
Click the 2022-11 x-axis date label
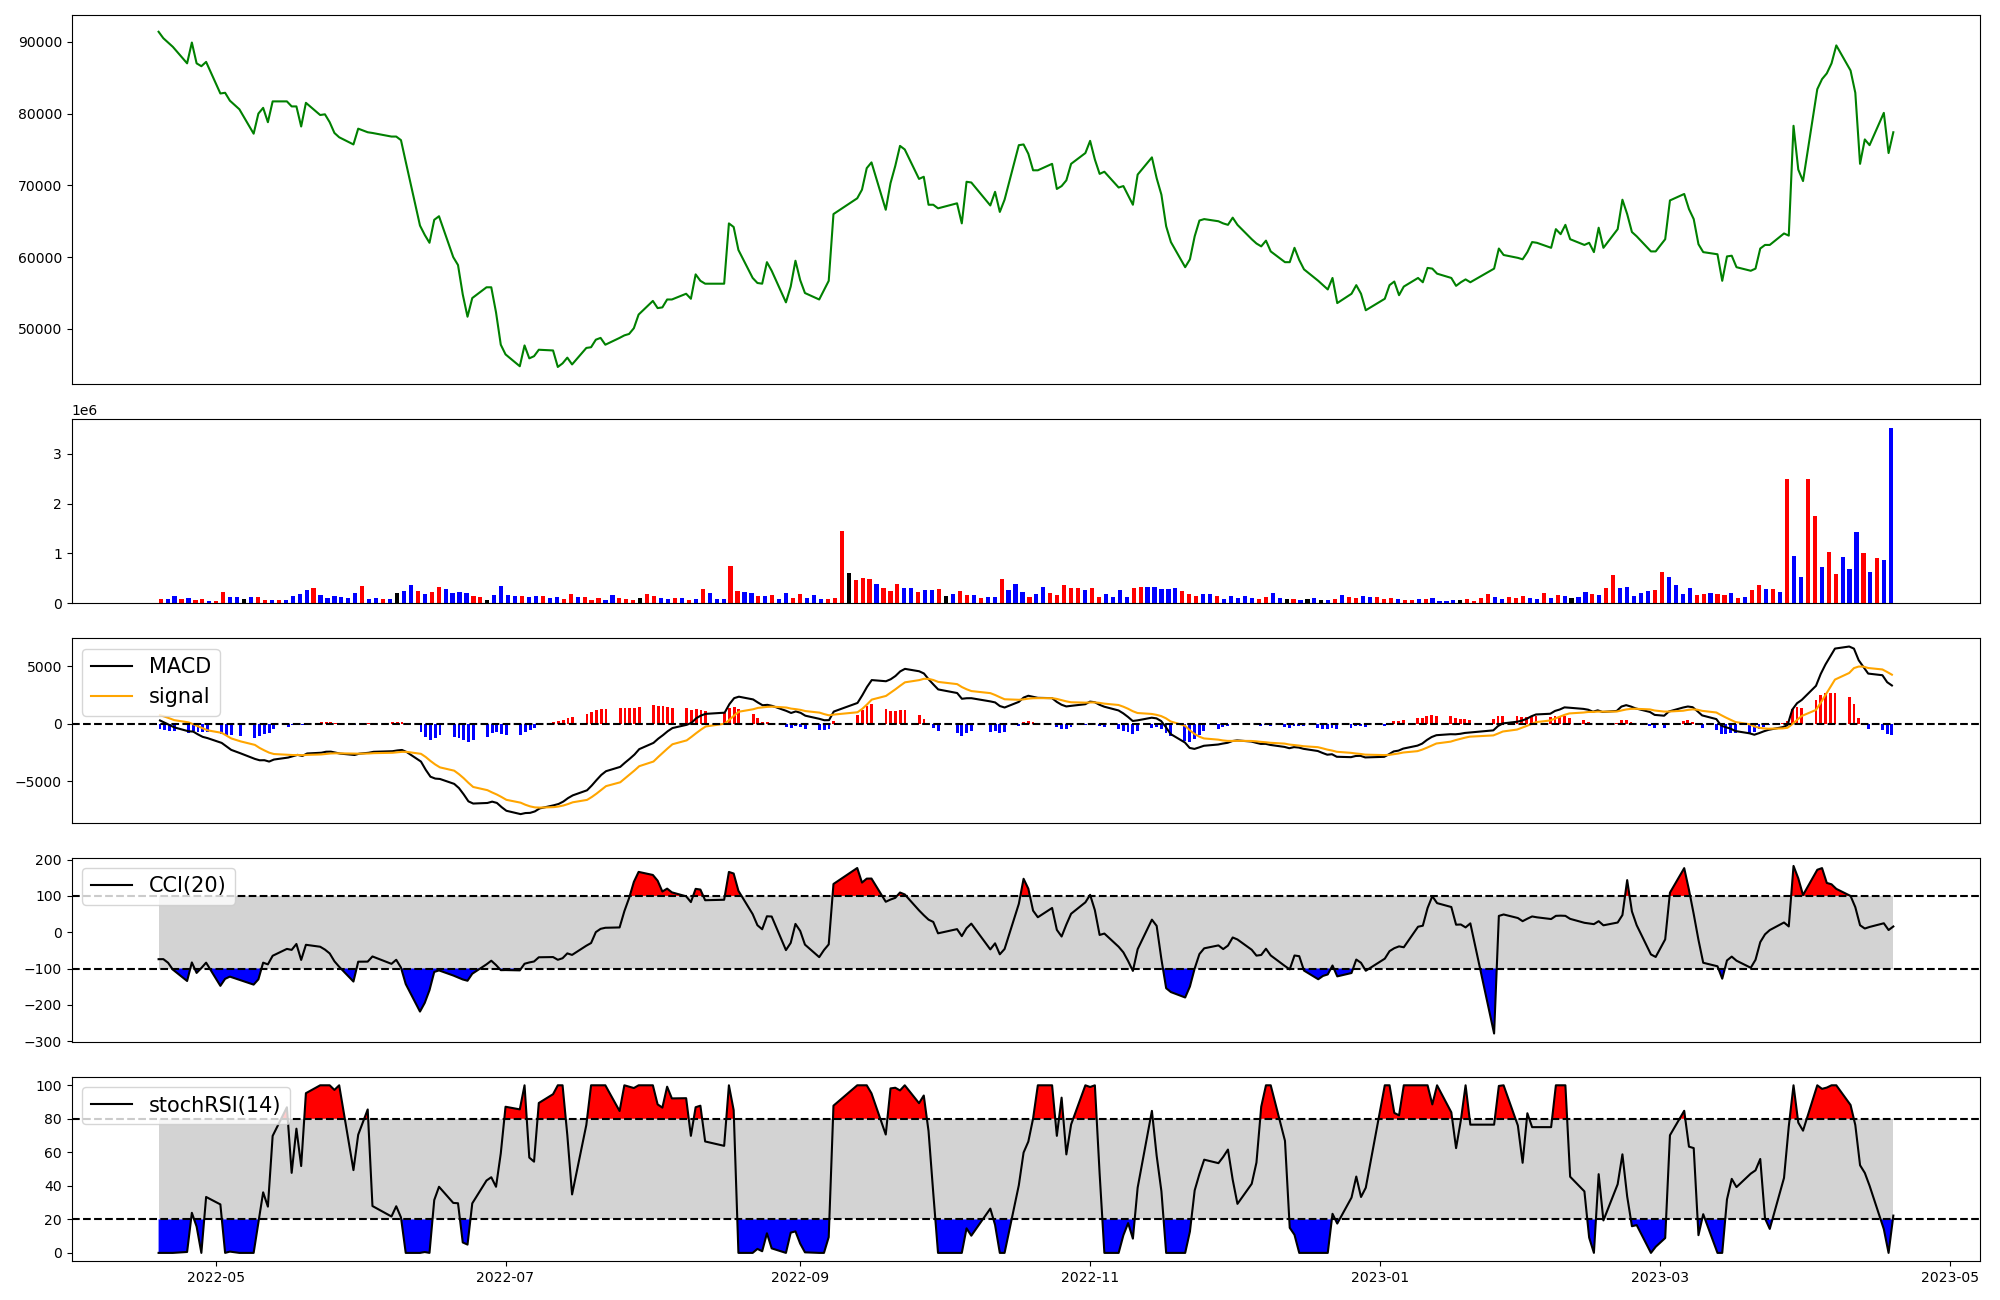tap(1090, 1277)
